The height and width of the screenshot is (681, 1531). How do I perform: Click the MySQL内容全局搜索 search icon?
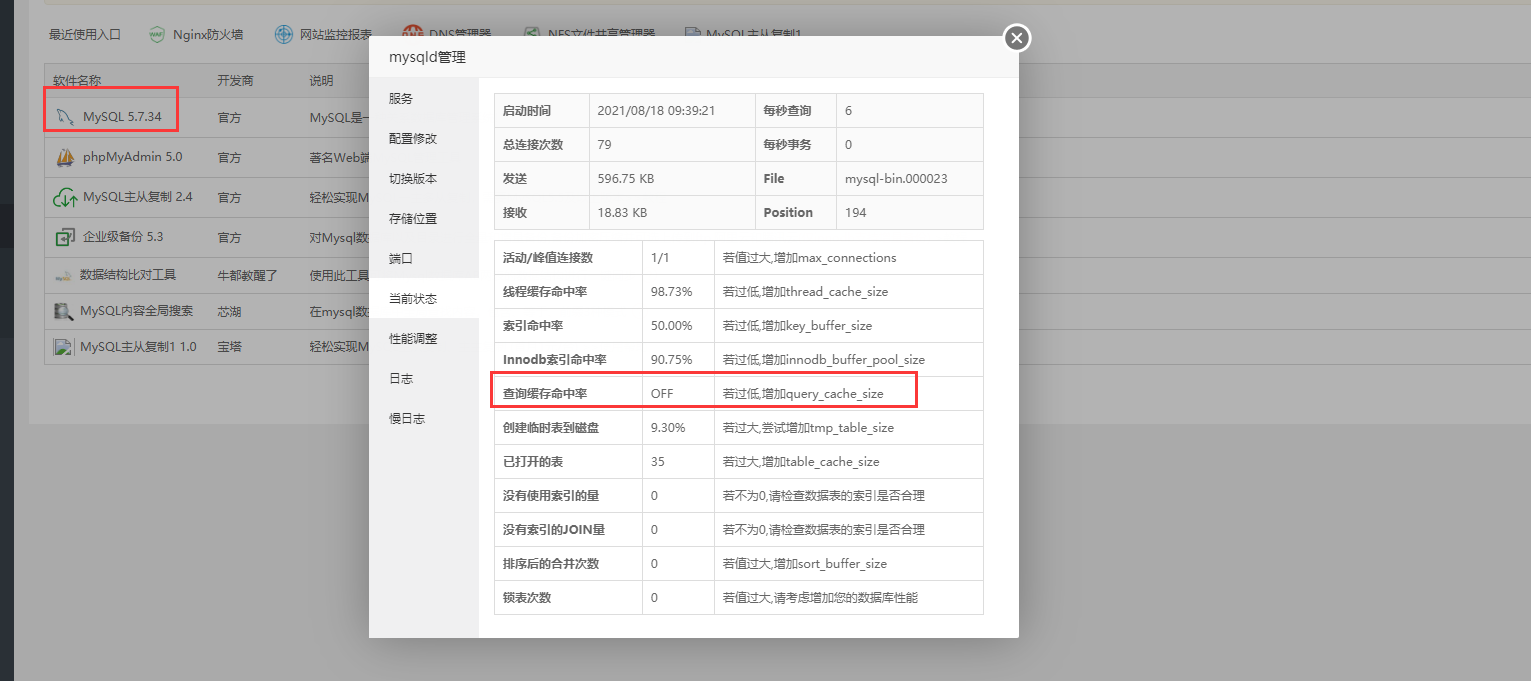tap(63, 312)
